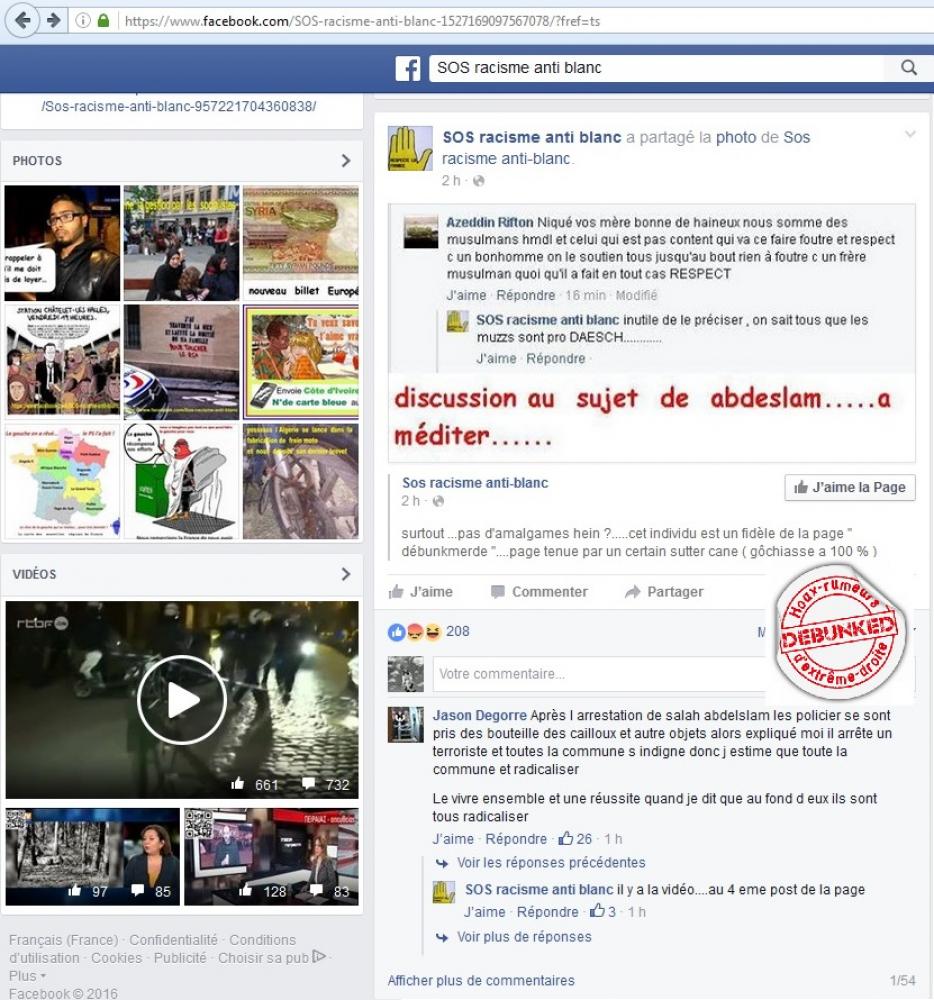The height and width of the screenshot is (1000, 934).
Task: Open SOS racisme anti blanc yellow hand avatar
Action: point(410,148)
